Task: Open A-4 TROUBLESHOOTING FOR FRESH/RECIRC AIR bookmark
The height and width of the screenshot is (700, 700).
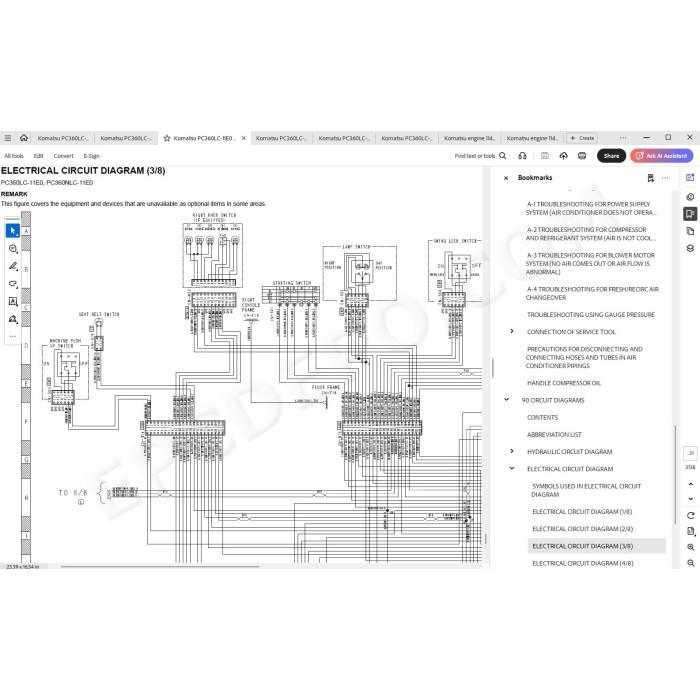Action: coord(592,293)
